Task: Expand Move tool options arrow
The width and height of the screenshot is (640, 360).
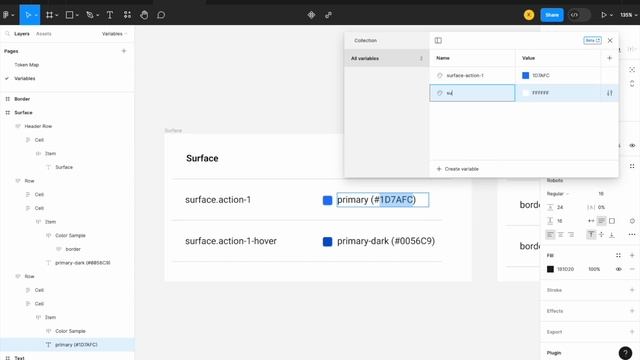Action: click(x=36, y=15)
